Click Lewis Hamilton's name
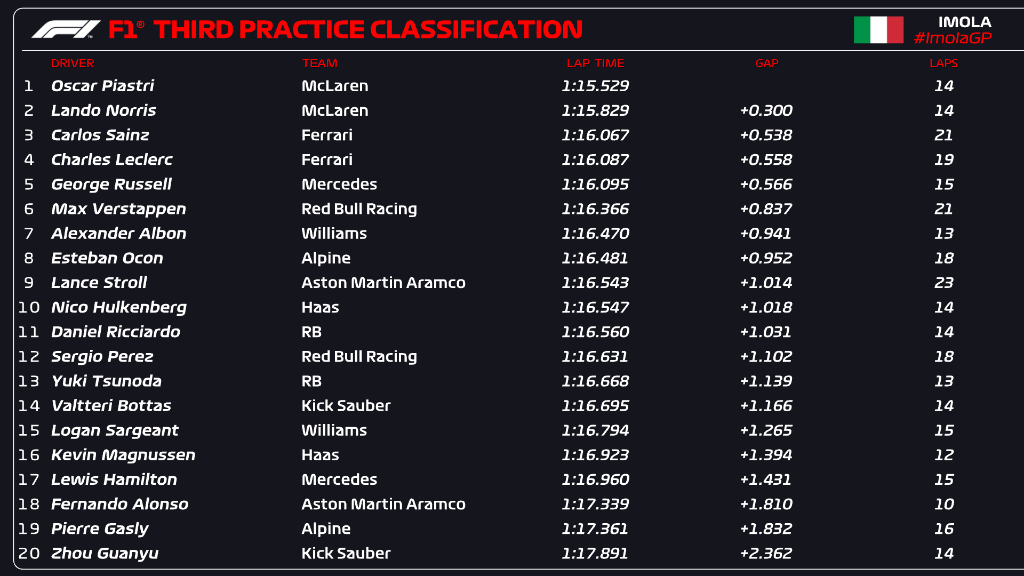Screen dimensions: 1024x576 point(114,479)
